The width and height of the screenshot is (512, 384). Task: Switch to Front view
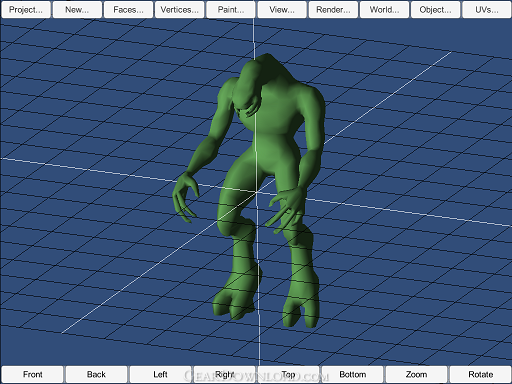(x=32, y=374)
